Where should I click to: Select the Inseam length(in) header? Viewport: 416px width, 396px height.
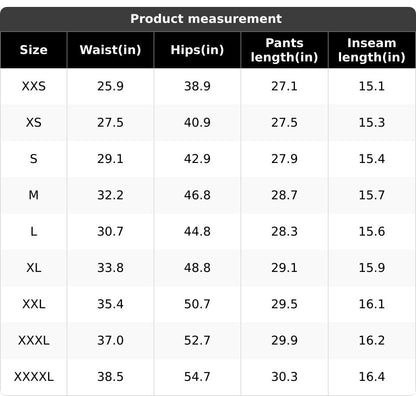tap(372, 50)
